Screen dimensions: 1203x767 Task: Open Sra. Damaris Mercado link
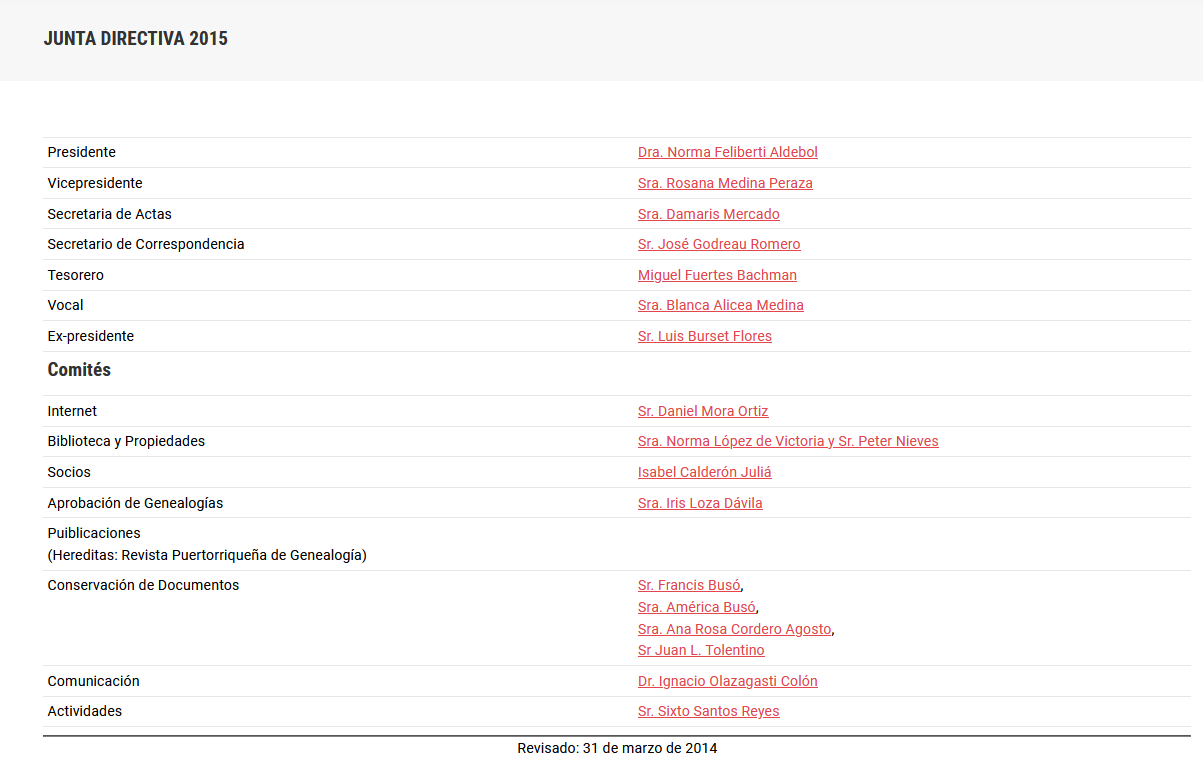[708, 214]
